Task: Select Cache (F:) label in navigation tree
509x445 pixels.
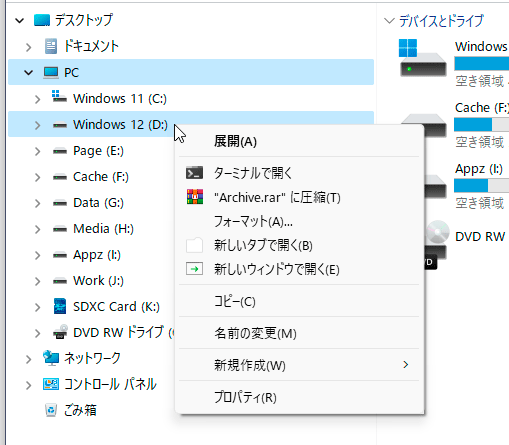Action: (x=101, y=177)
